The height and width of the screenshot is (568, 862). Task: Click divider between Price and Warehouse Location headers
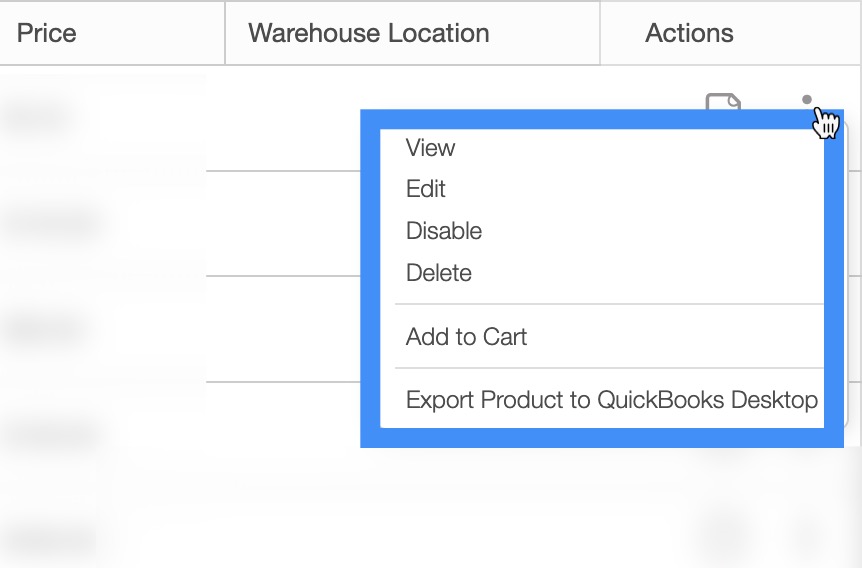tap(225, 33)
